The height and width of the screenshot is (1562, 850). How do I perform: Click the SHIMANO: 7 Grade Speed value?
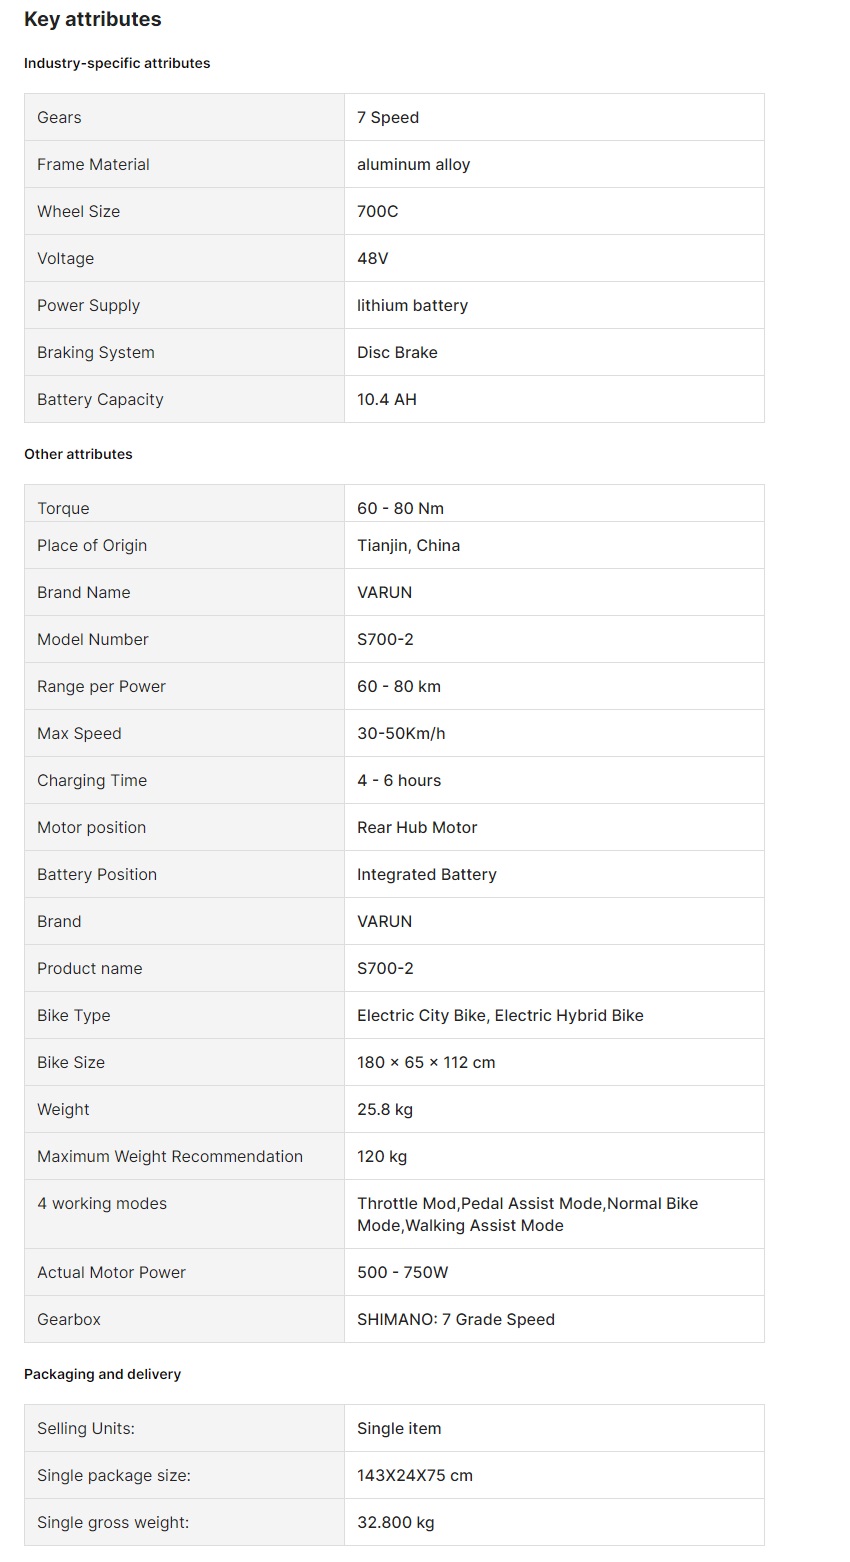pos(455,1319)
